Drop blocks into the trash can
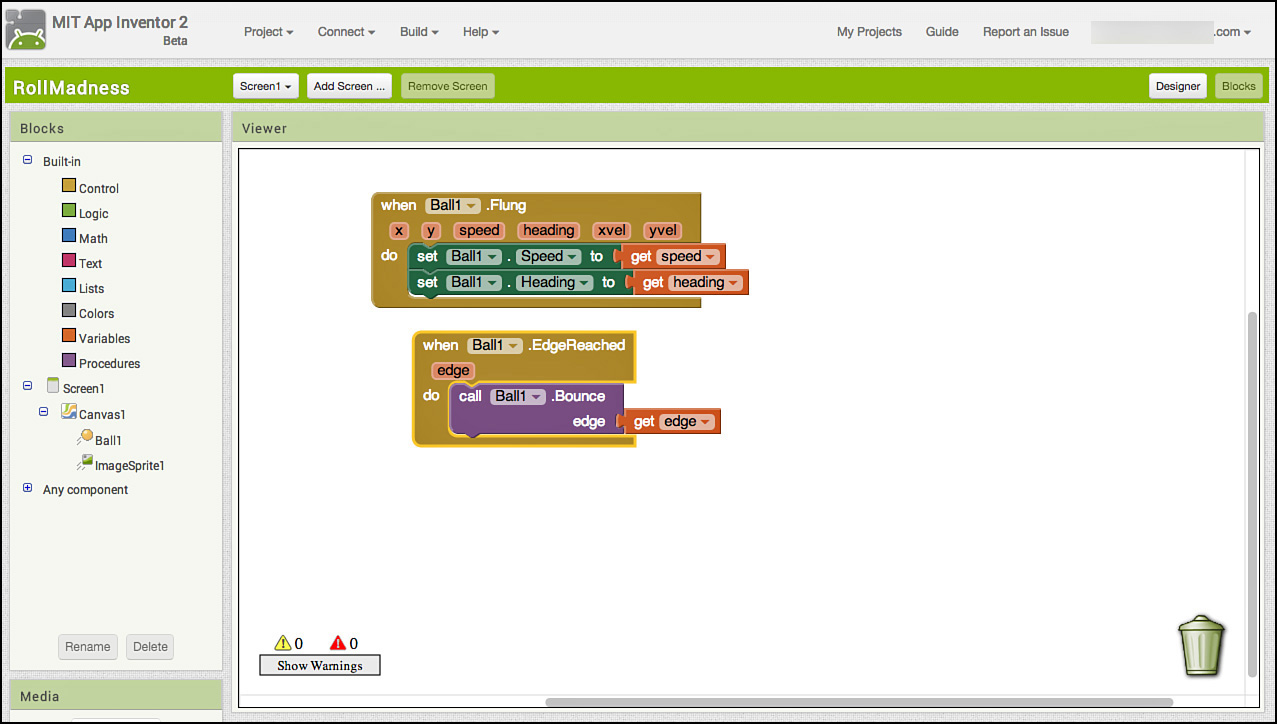 pyautogui.click(x=1201, y=645)
